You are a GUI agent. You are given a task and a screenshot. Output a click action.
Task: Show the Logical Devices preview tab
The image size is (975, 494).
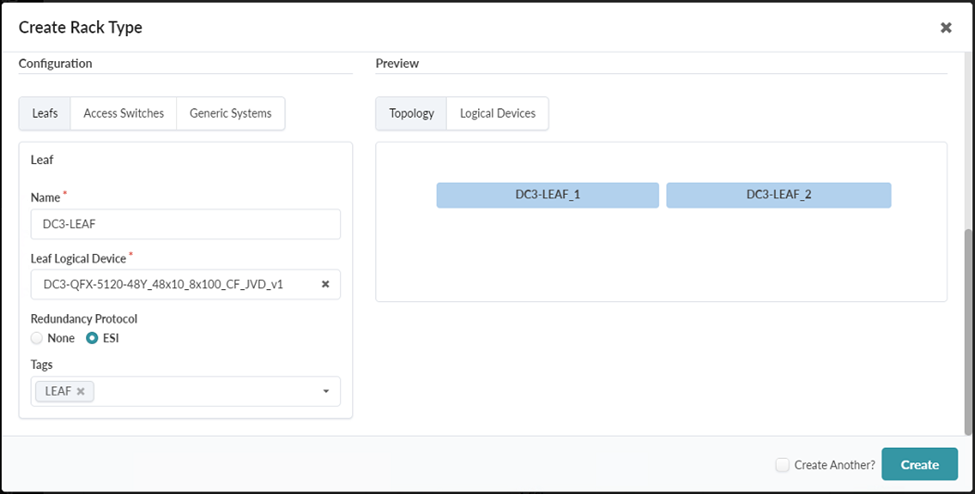(497, 113)
